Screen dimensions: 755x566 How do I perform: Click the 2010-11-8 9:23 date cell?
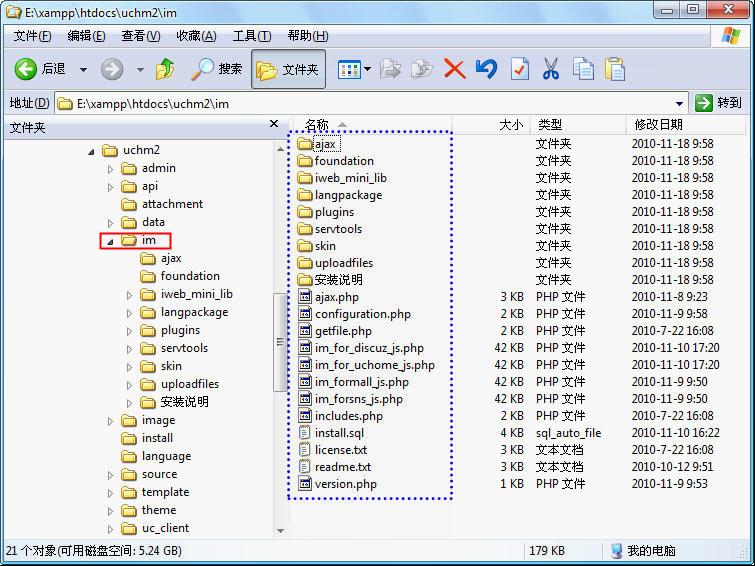[x=669, y=297]
